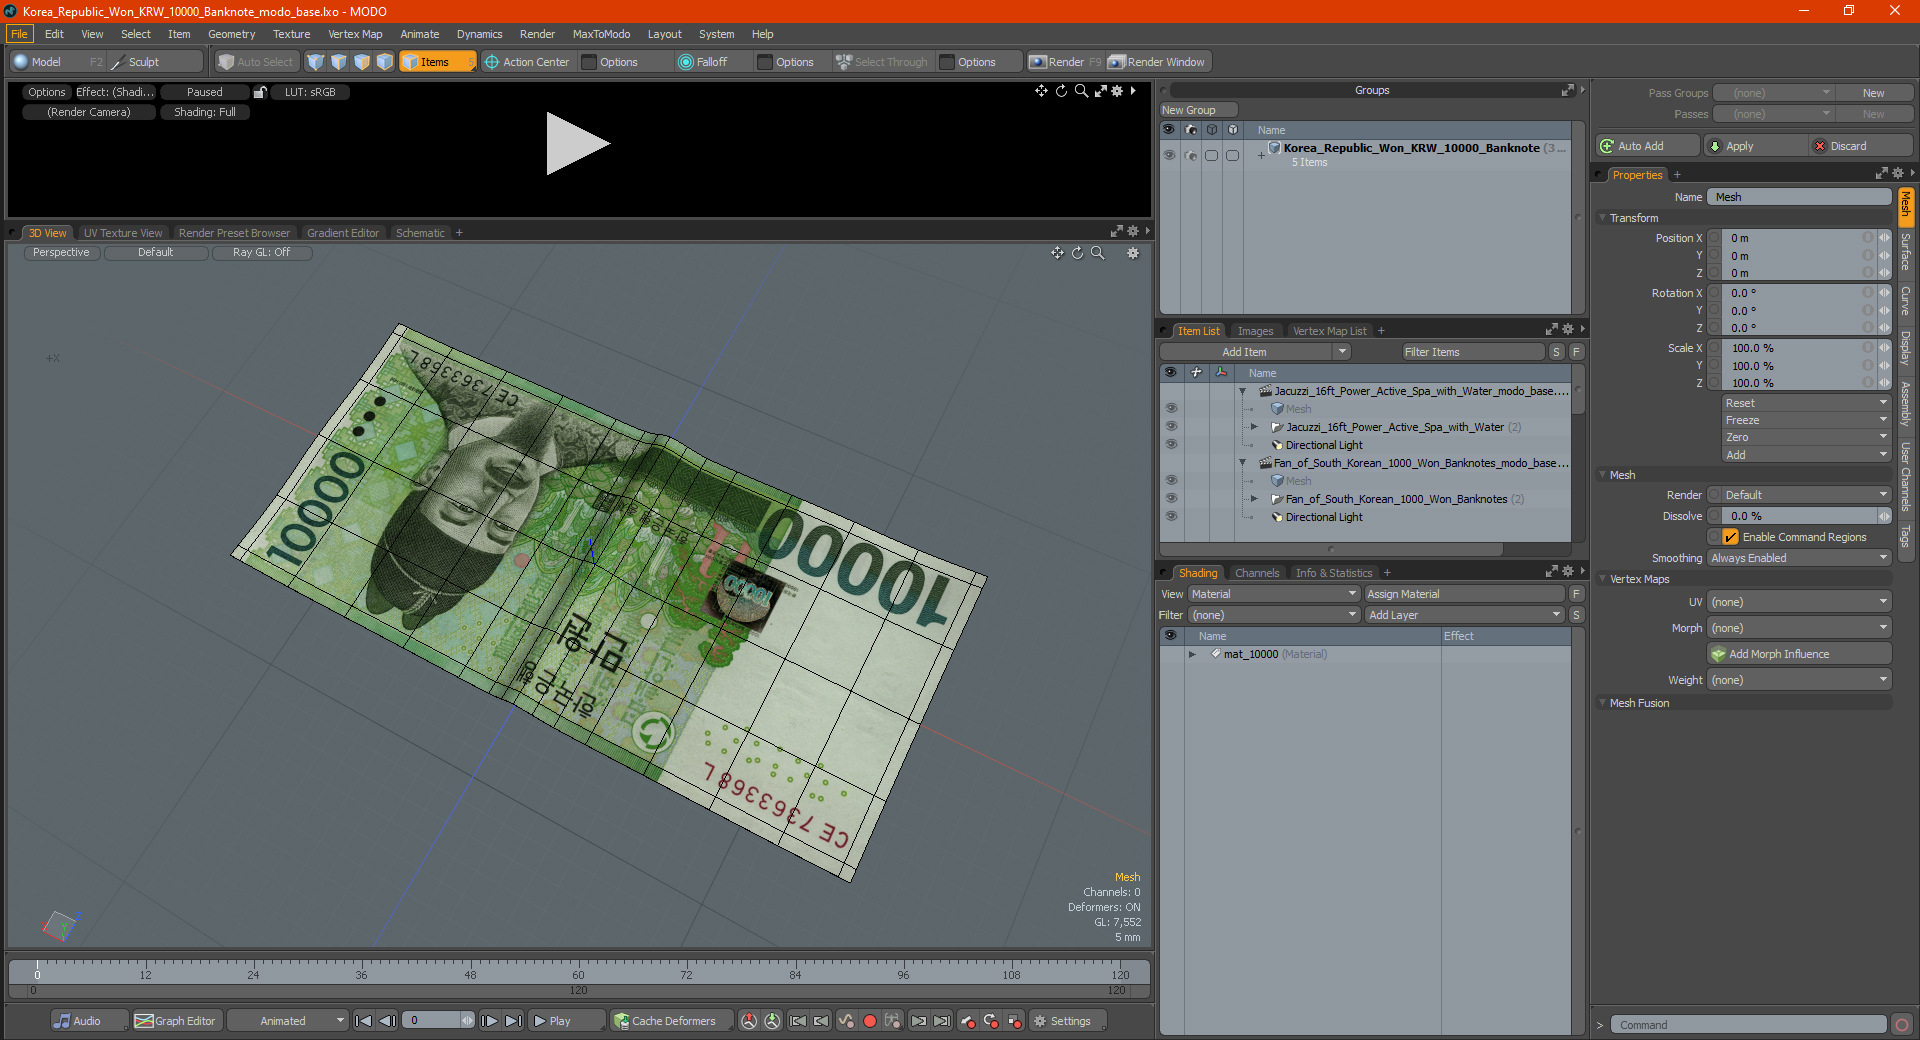Switch to Channels tab
1920x1040 pixels.
tap(1257, 573)
